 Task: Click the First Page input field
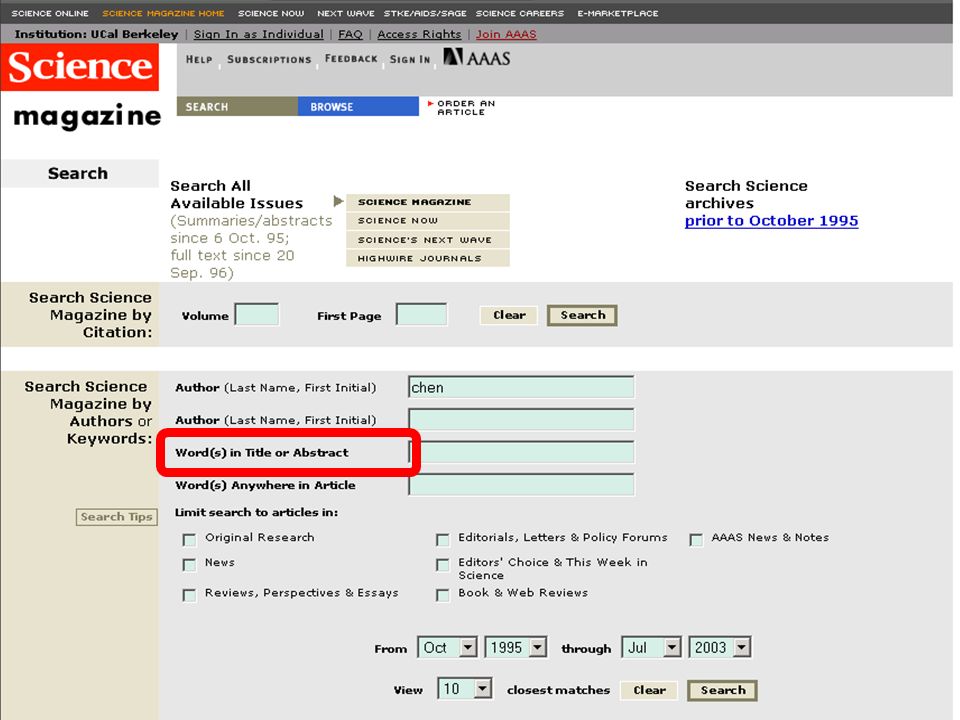(x=421, y=315)
